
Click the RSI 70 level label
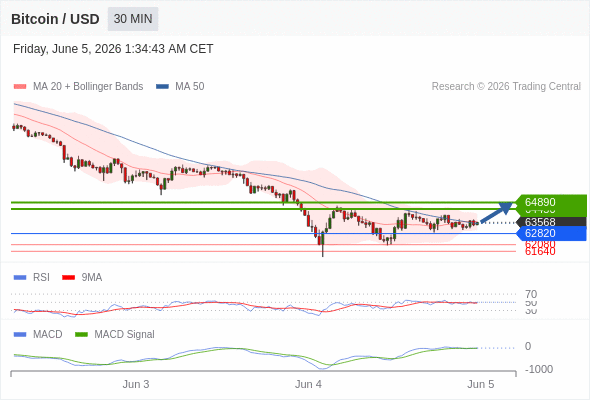(x=531, y=294)
